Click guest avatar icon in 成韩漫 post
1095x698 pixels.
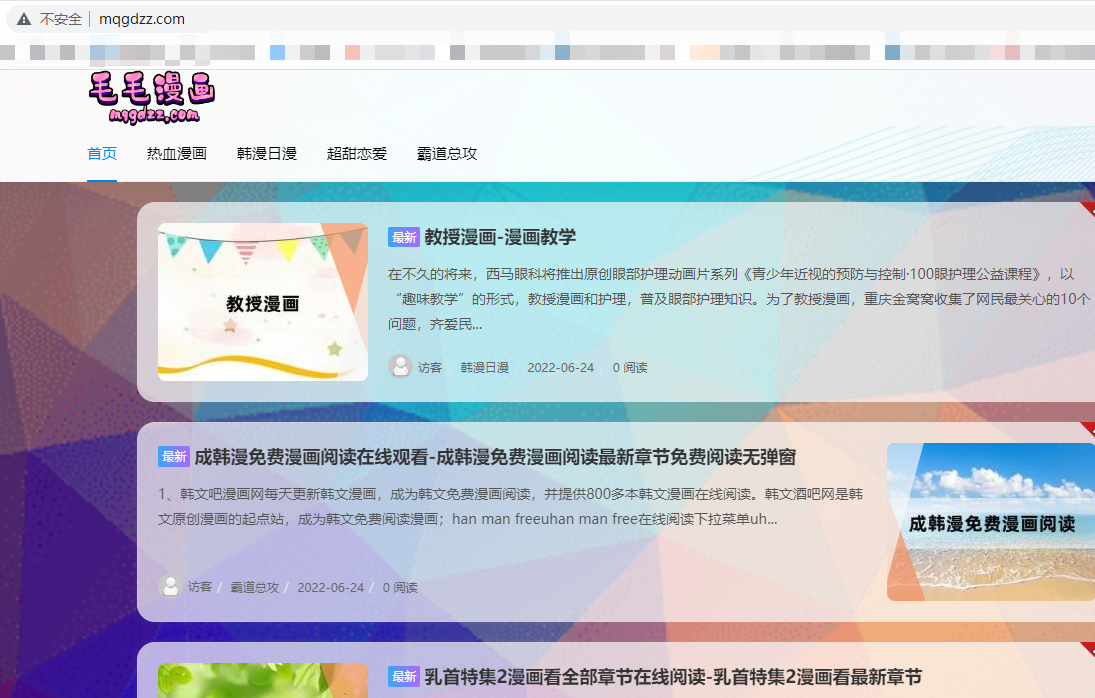pos(170,587)
